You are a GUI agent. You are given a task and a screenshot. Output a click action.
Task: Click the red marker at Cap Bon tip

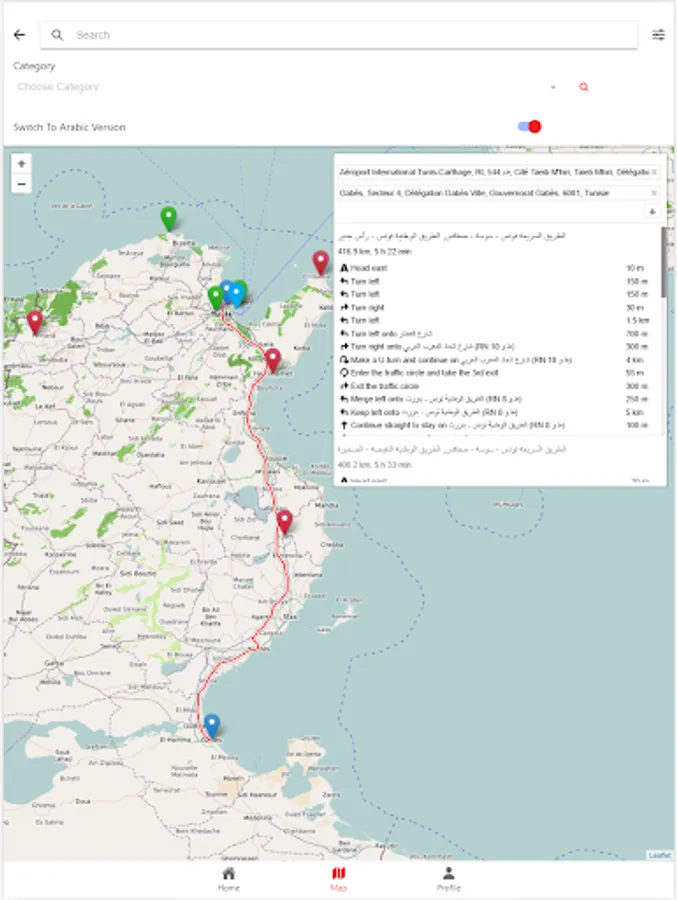[x=320, y=262]
